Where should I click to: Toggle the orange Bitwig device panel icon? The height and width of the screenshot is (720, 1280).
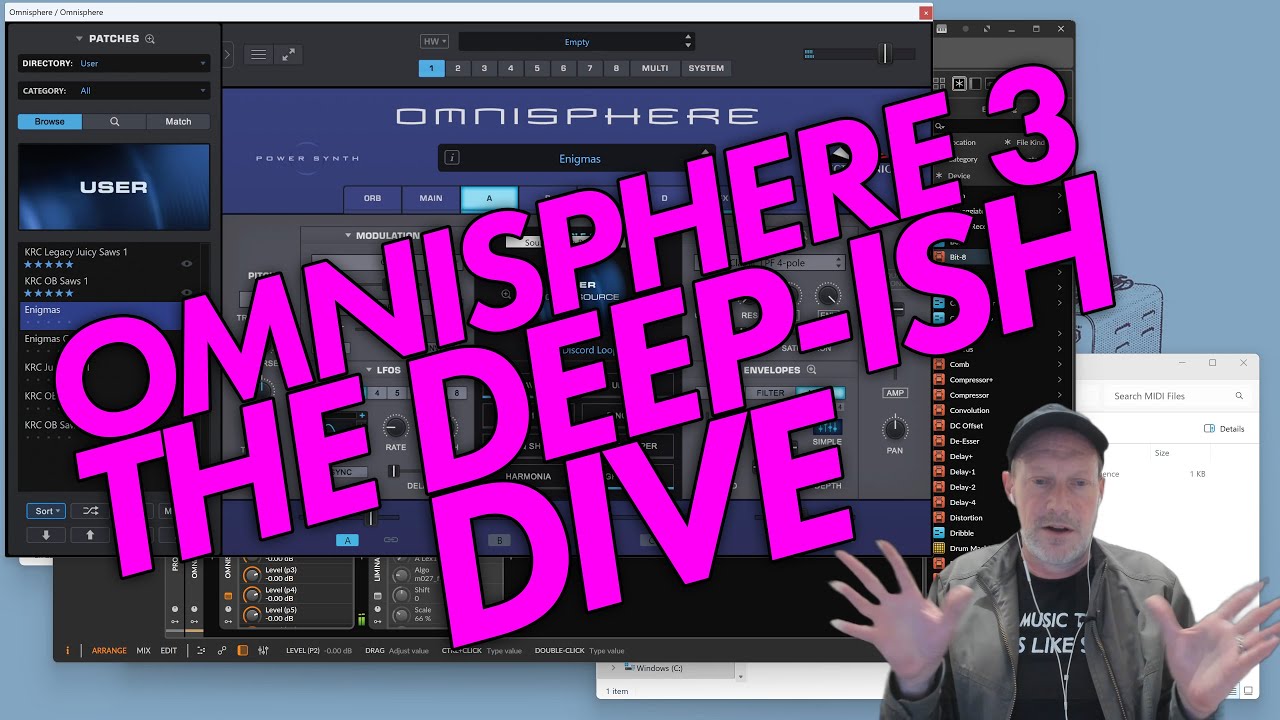coord(243,650)
